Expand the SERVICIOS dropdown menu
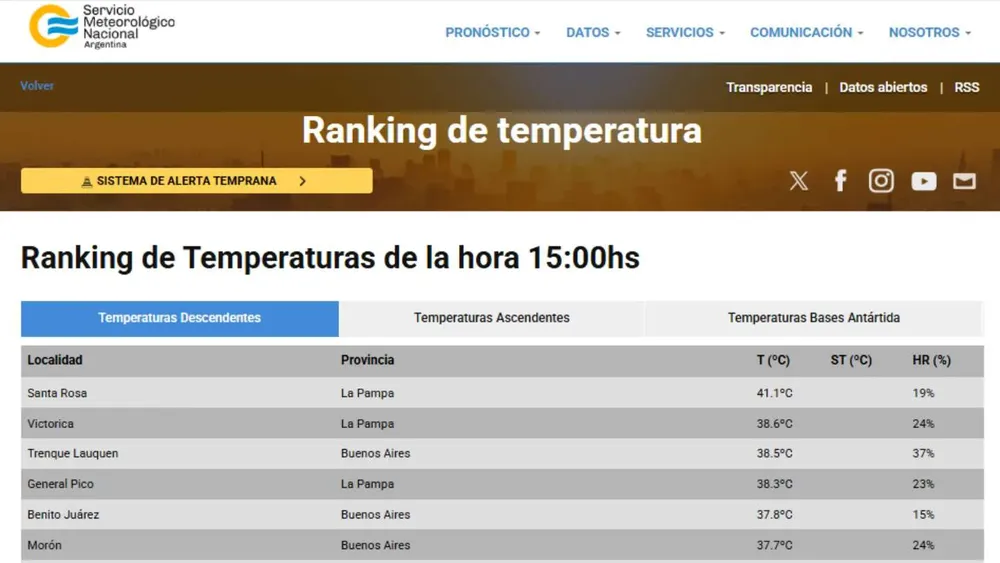1000x563 pixels. (685, 33)
